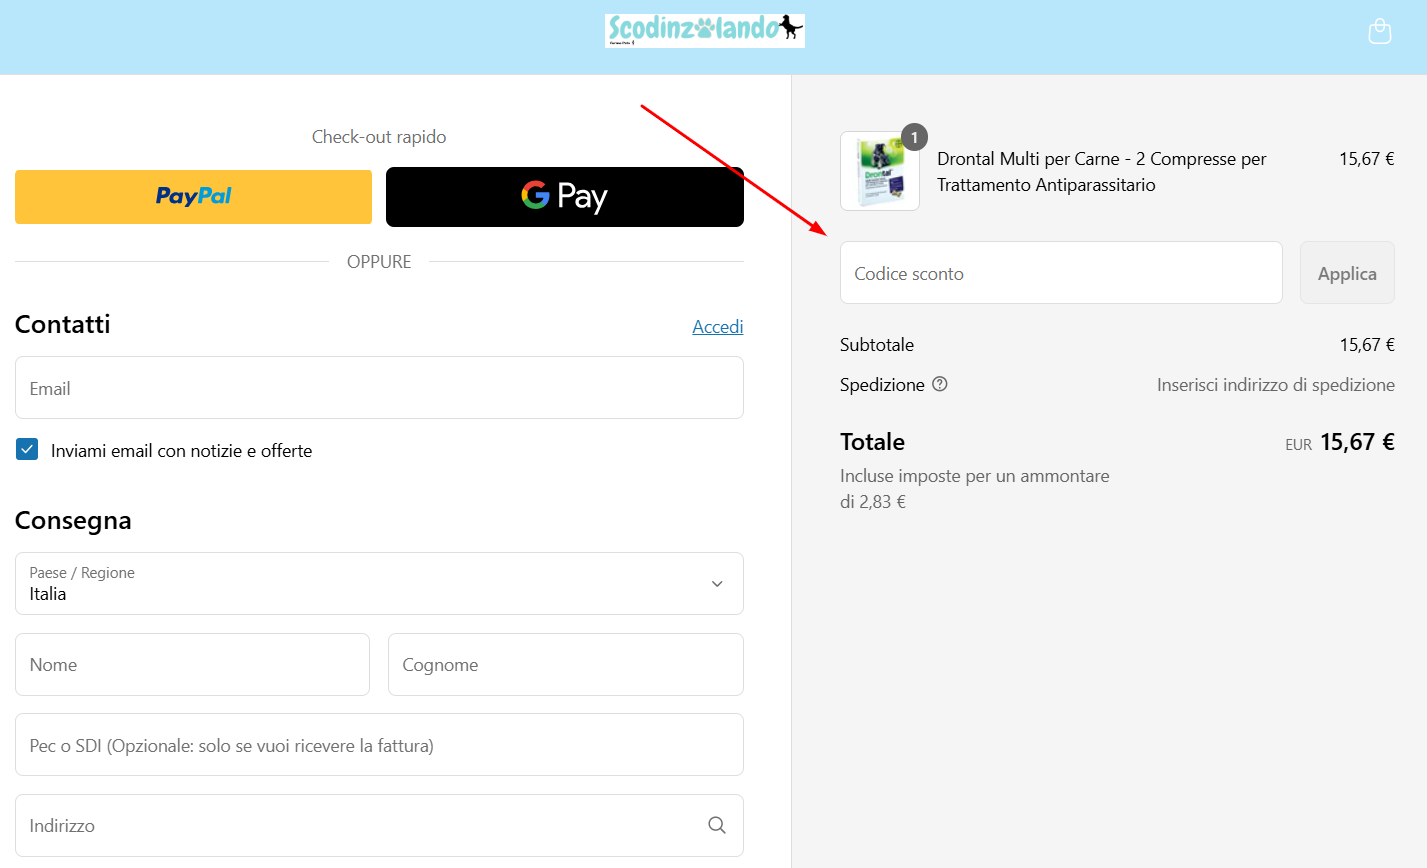The image size is (1427, 868).
Task: Click into the Email input field
Action: click(379, 387)
